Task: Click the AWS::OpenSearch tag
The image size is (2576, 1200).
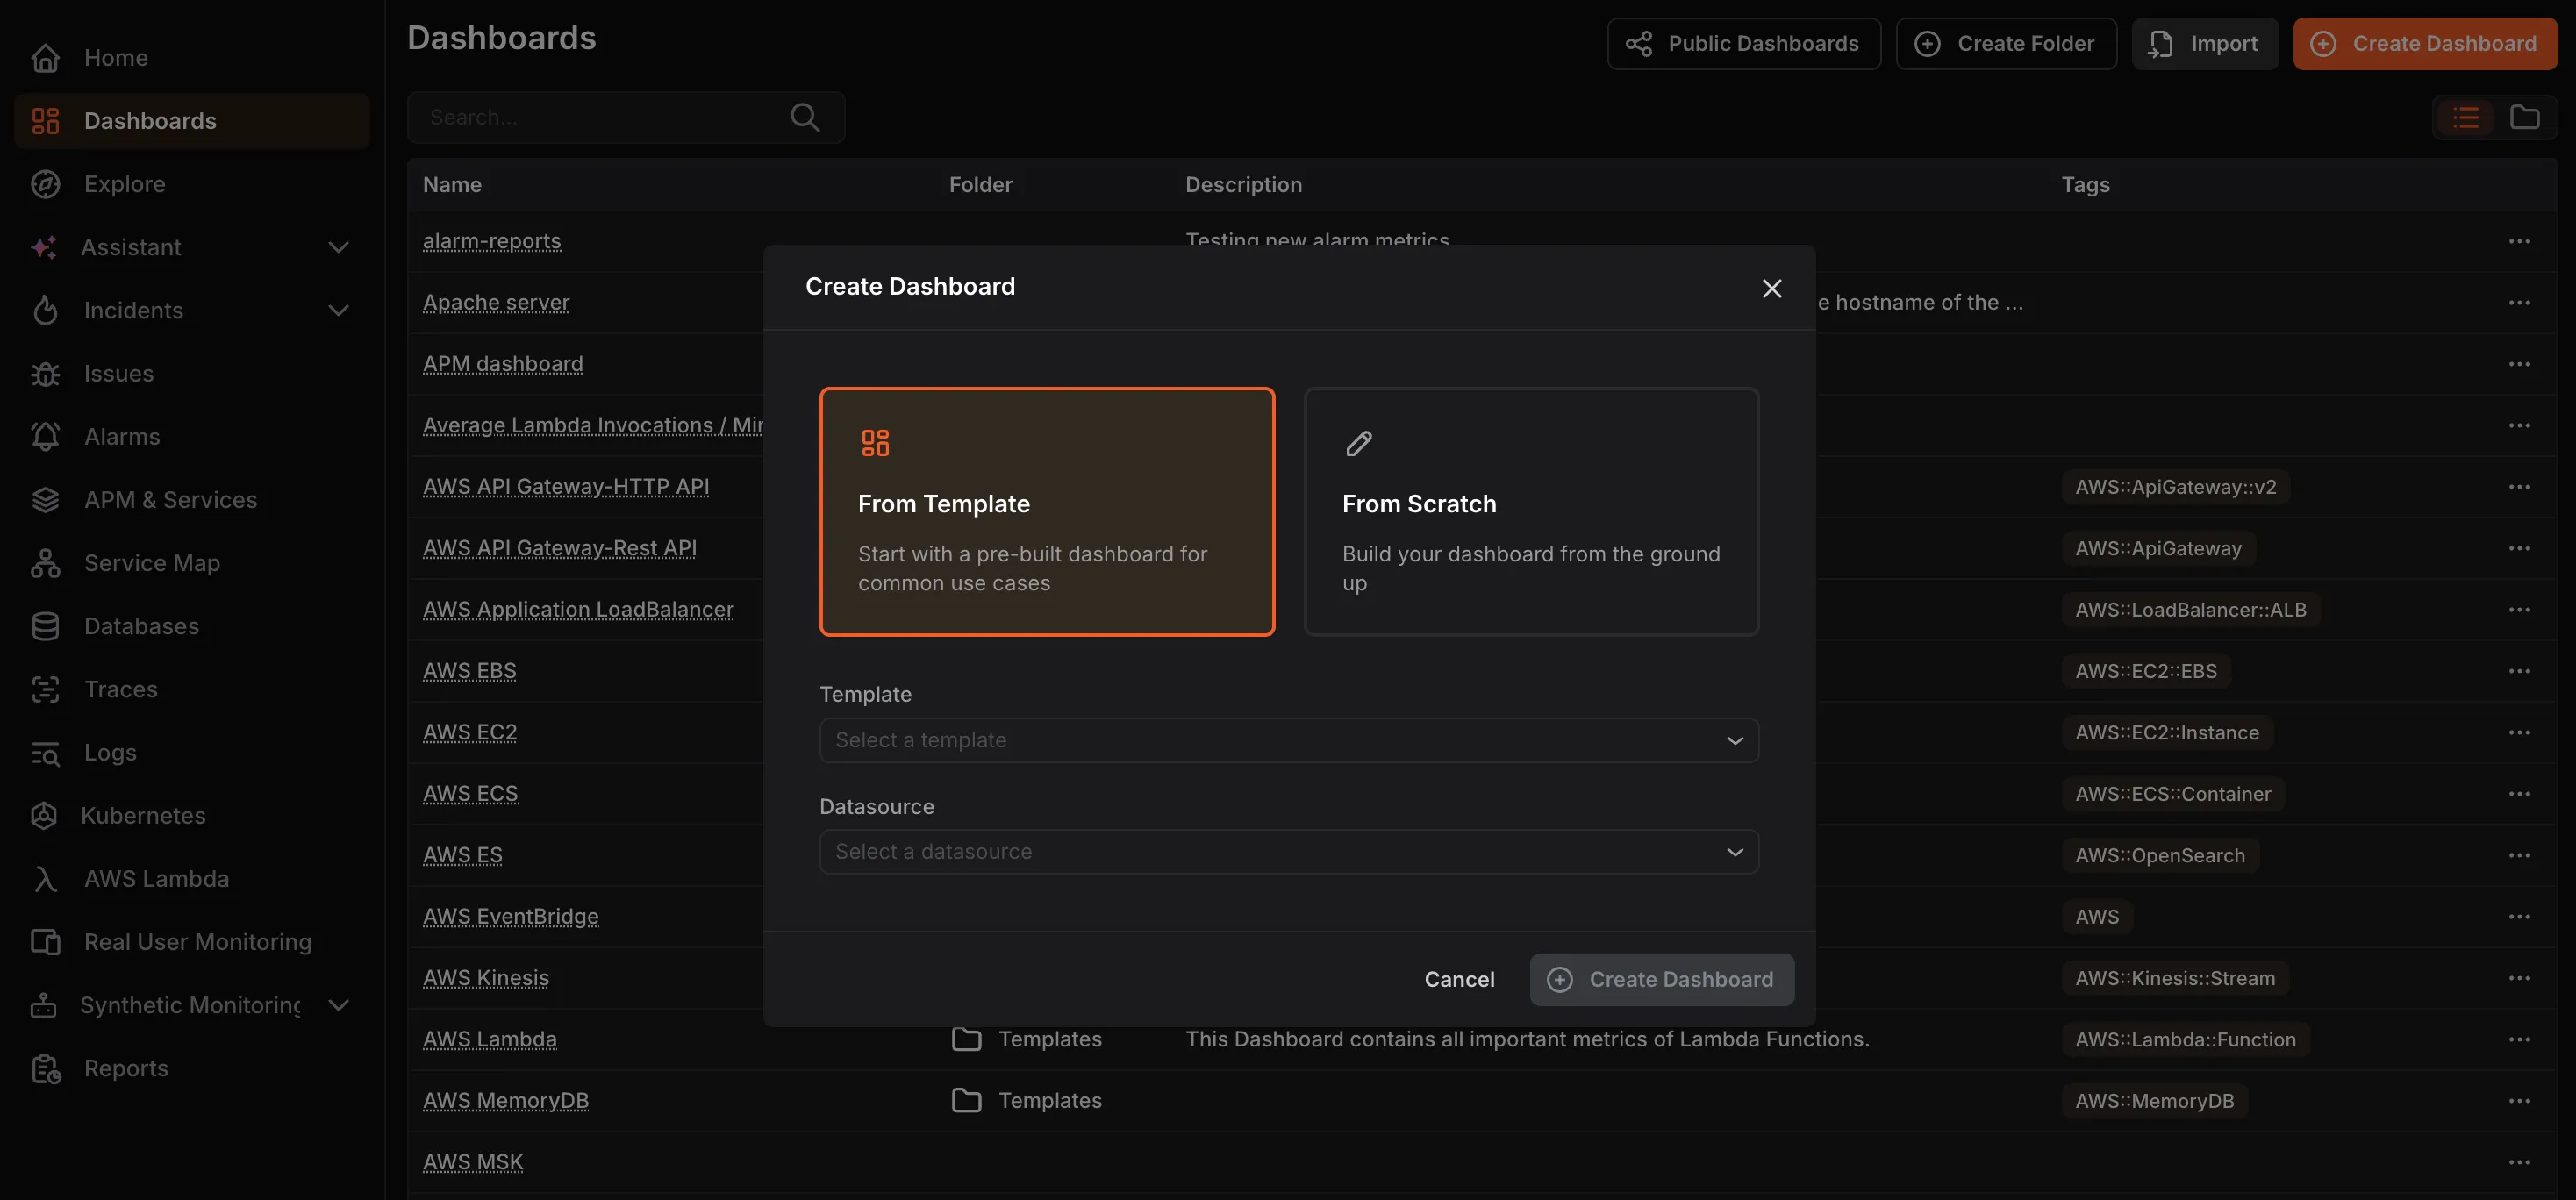Action: click(x=2160, y=855)
